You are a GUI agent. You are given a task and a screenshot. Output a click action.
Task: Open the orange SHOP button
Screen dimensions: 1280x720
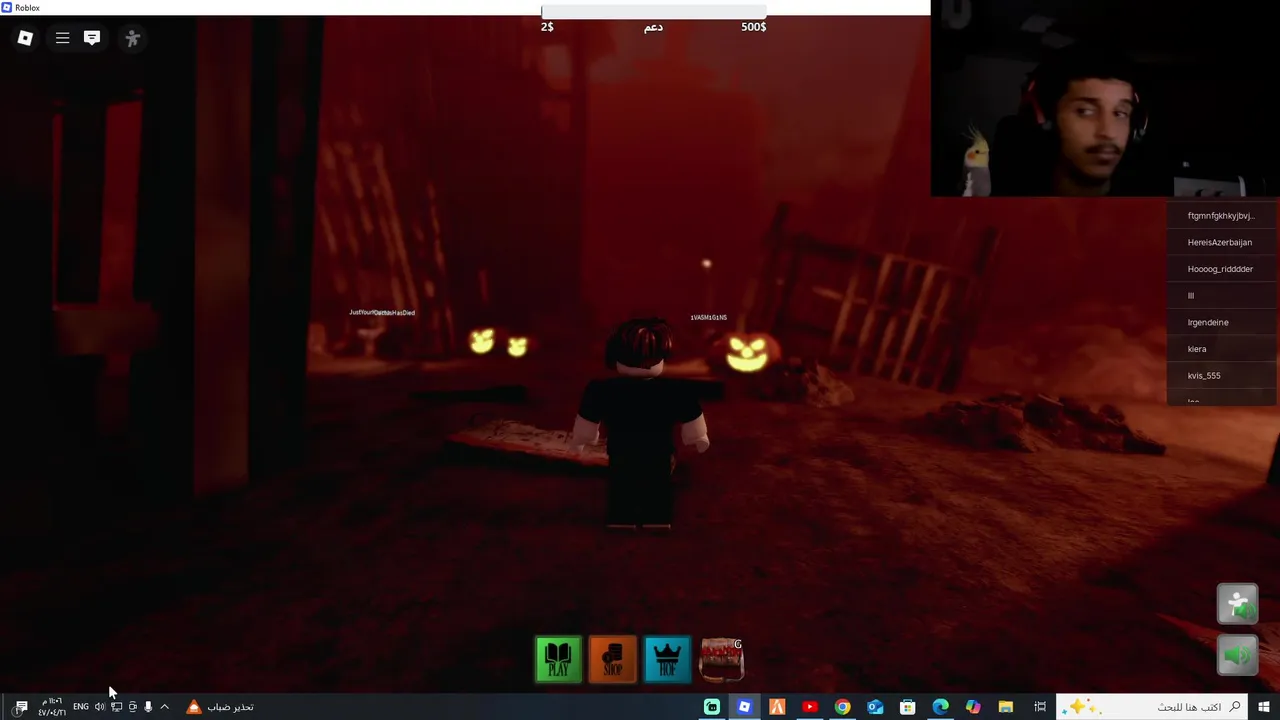pos(612,660)
